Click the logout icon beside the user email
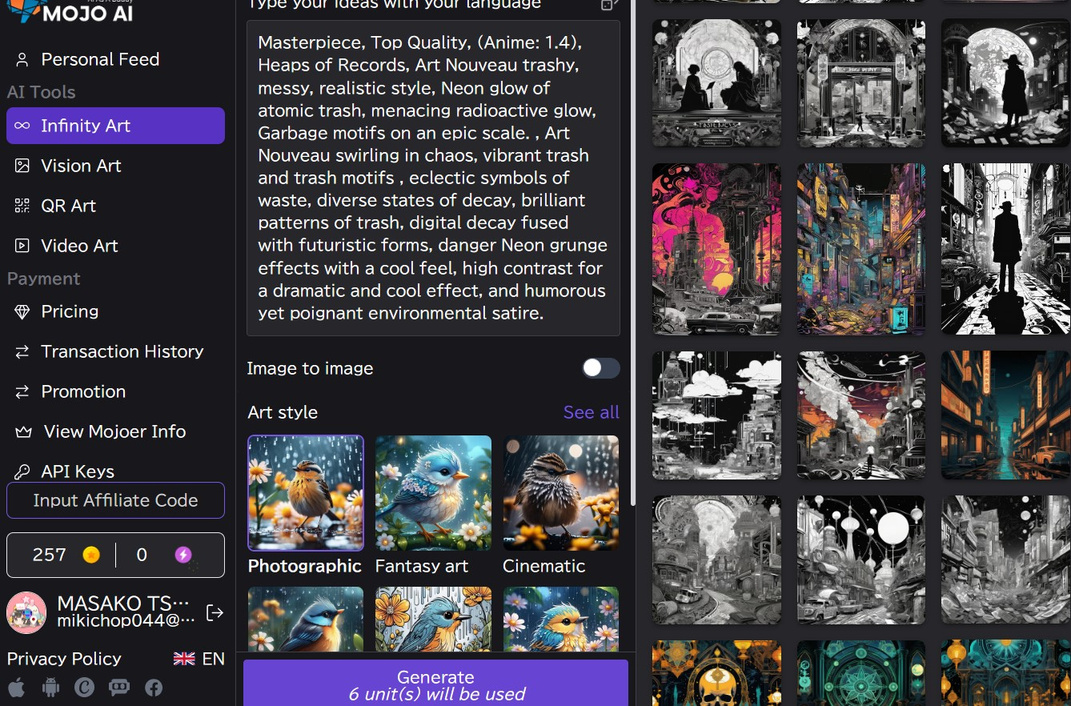Screen dimensions: 1071x706 [x=214, y=612]
